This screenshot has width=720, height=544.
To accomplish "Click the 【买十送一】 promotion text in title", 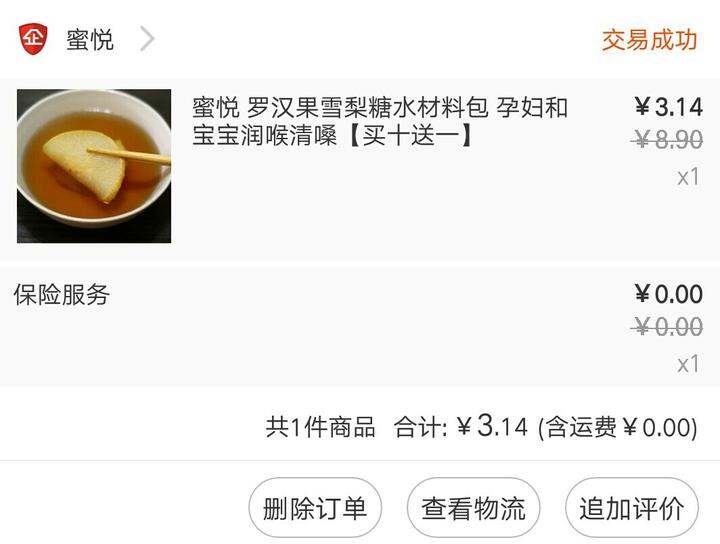I will click(411, 136).
